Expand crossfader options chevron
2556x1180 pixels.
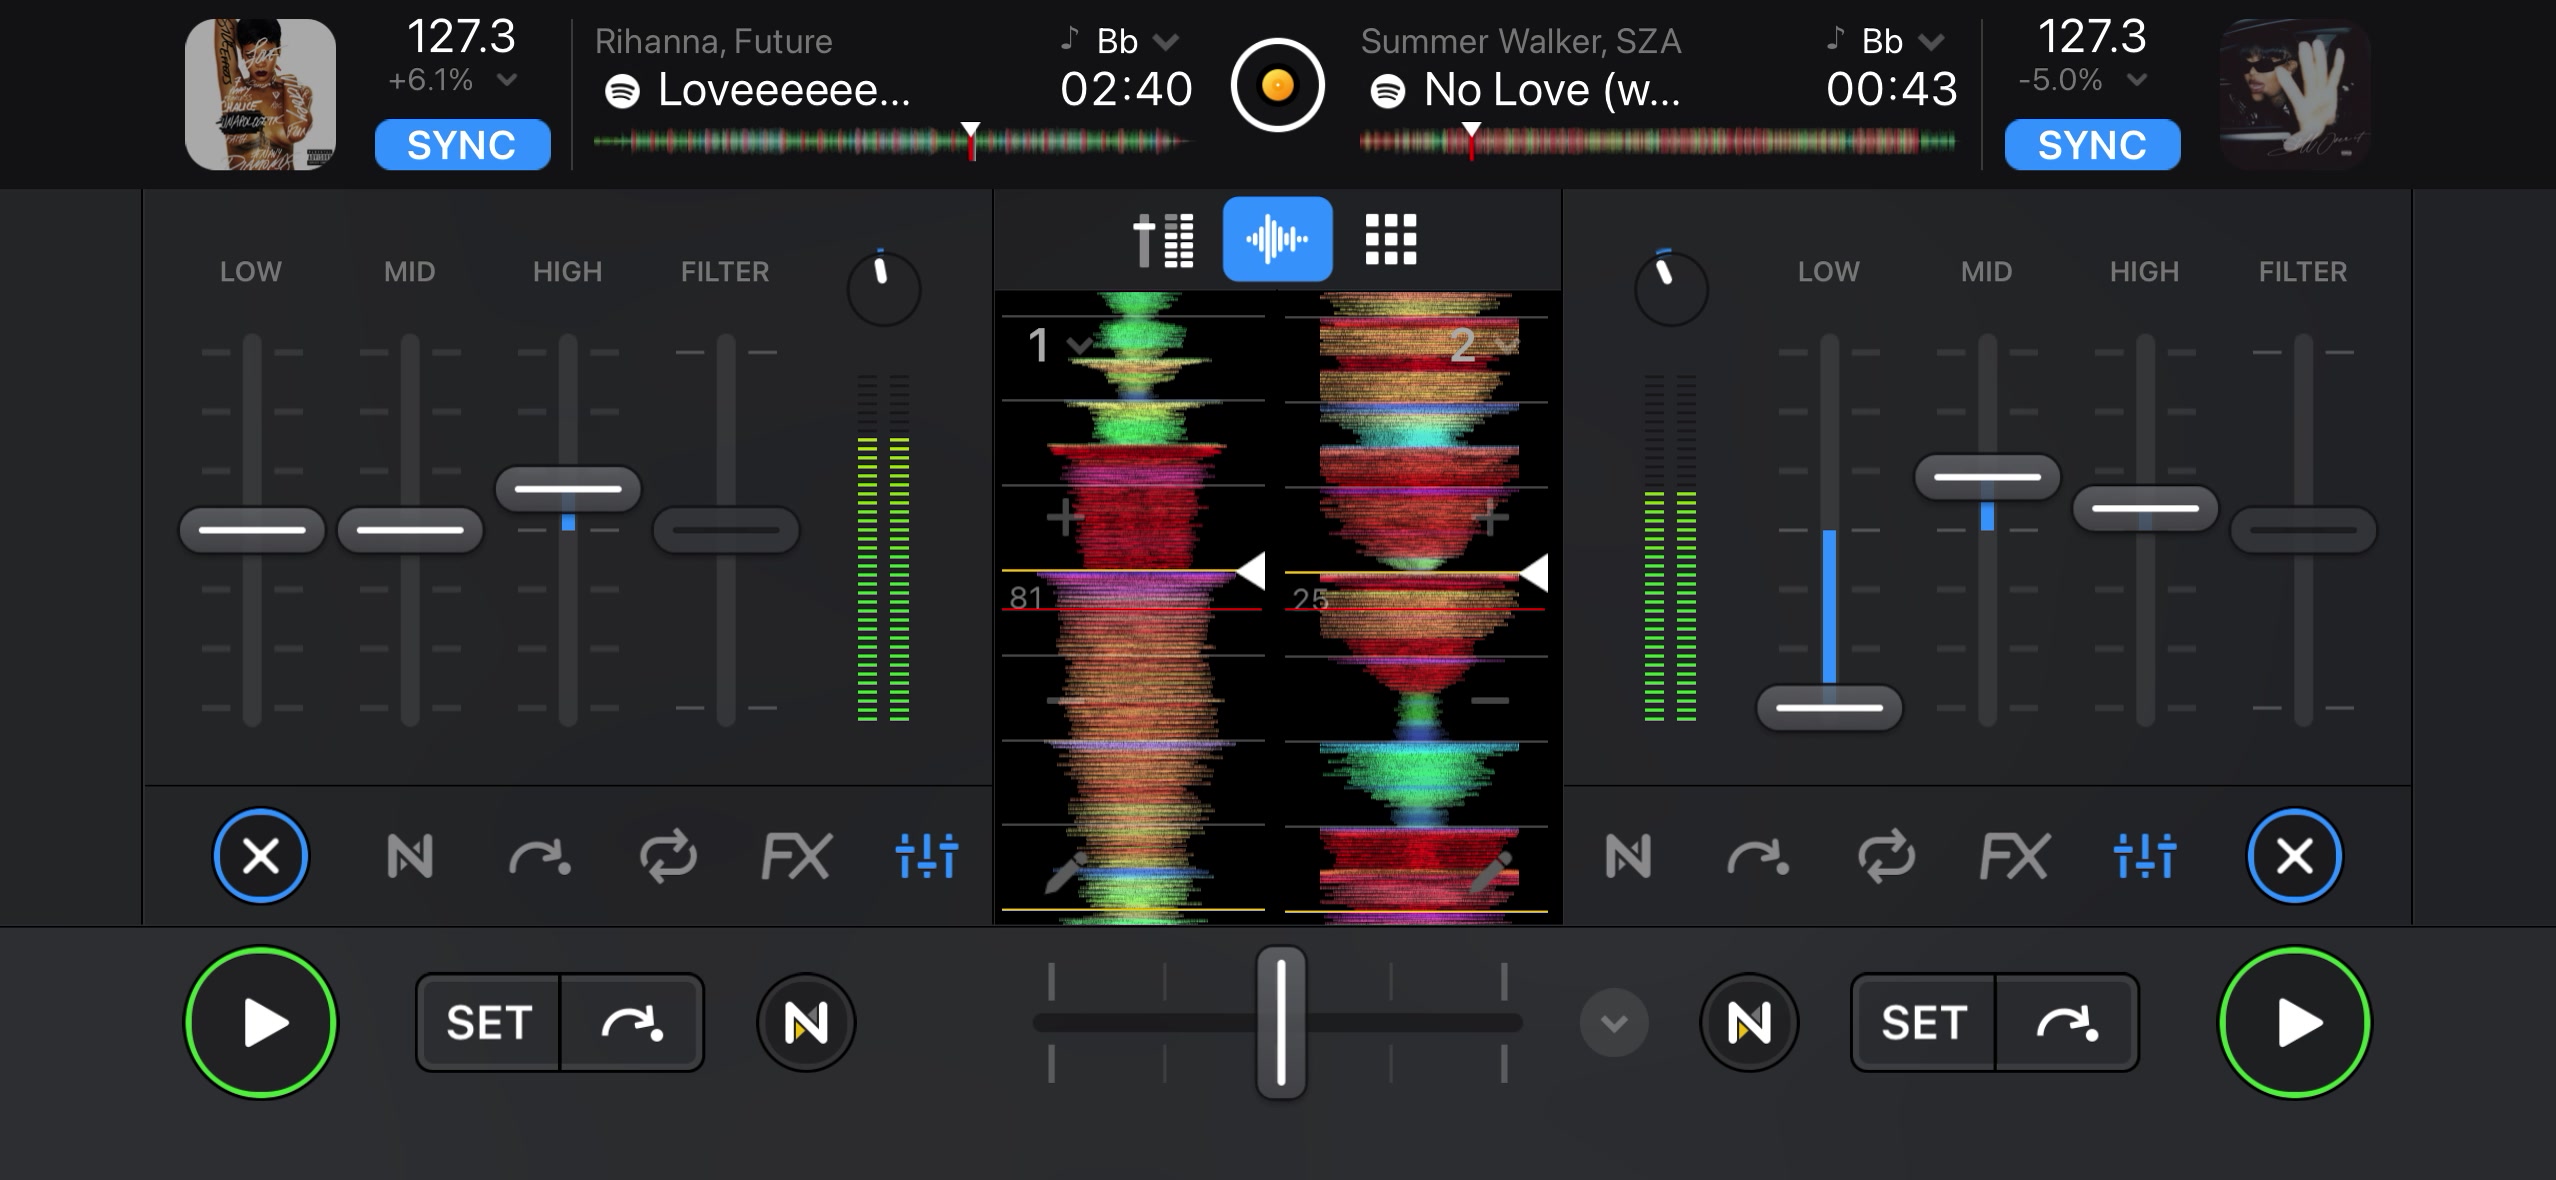(1614, 1023)
